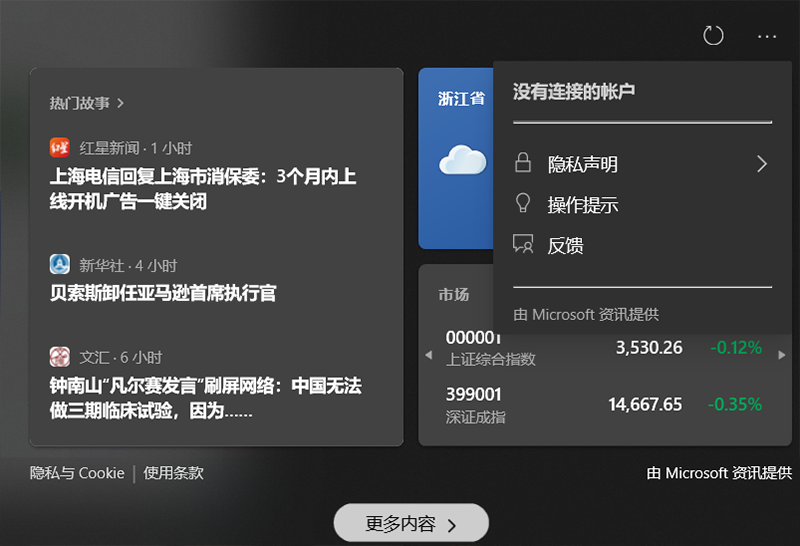Click the 新华社 source logo

60,264
